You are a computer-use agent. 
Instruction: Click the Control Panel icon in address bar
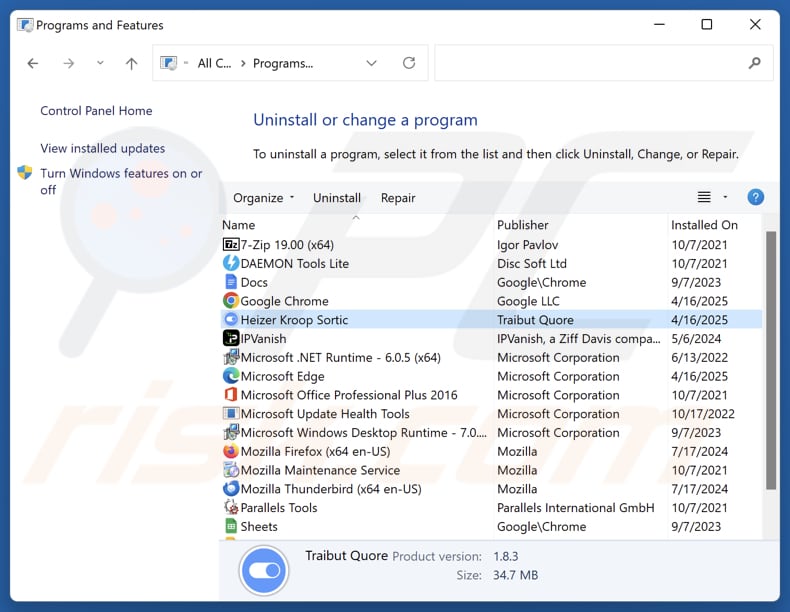169,63
